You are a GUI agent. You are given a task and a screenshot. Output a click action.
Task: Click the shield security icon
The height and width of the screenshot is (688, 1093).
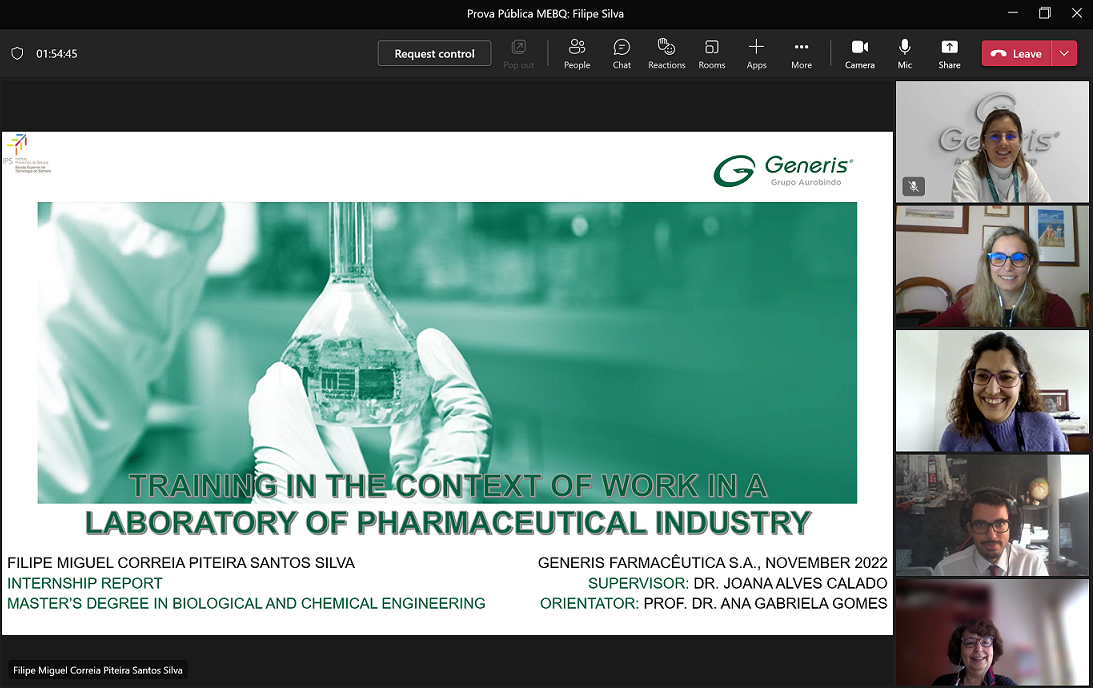17,54
